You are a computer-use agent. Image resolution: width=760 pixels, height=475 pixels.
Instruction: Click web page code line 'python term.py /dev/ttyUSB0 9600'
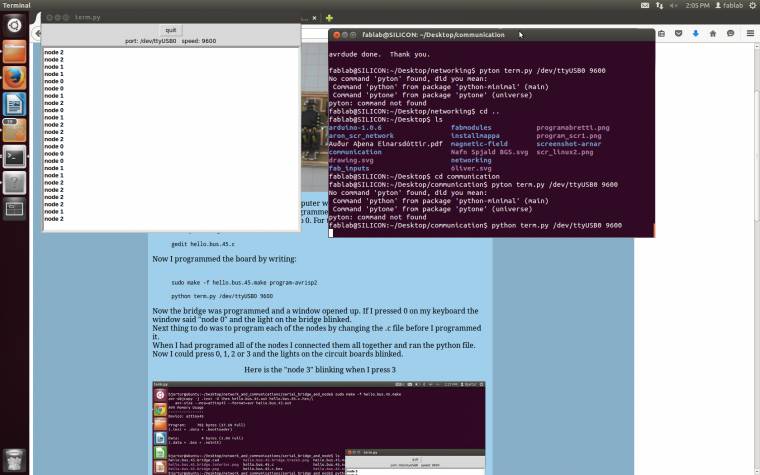(222, 296)
